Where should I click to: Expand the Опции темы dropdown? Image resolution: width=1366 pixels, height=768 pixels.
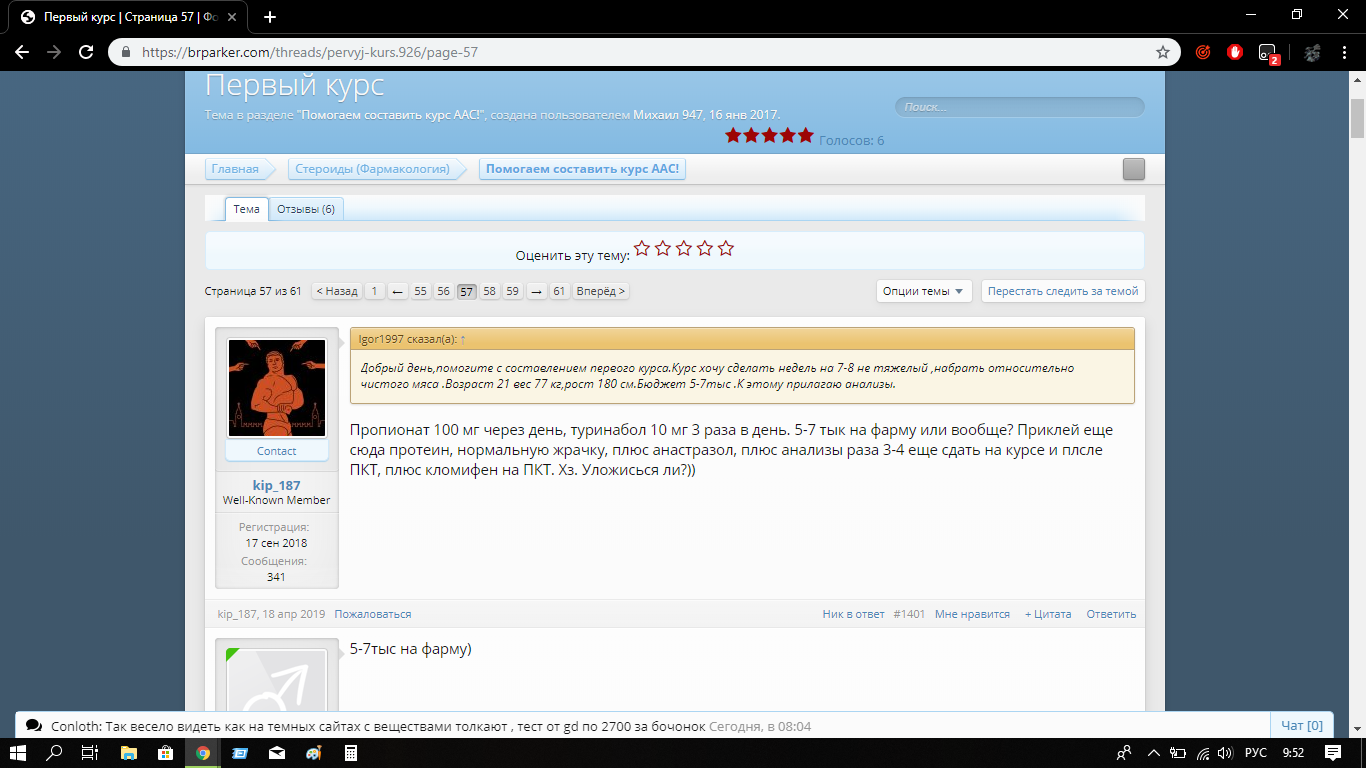pyautogui.click(x=924, y=291)
